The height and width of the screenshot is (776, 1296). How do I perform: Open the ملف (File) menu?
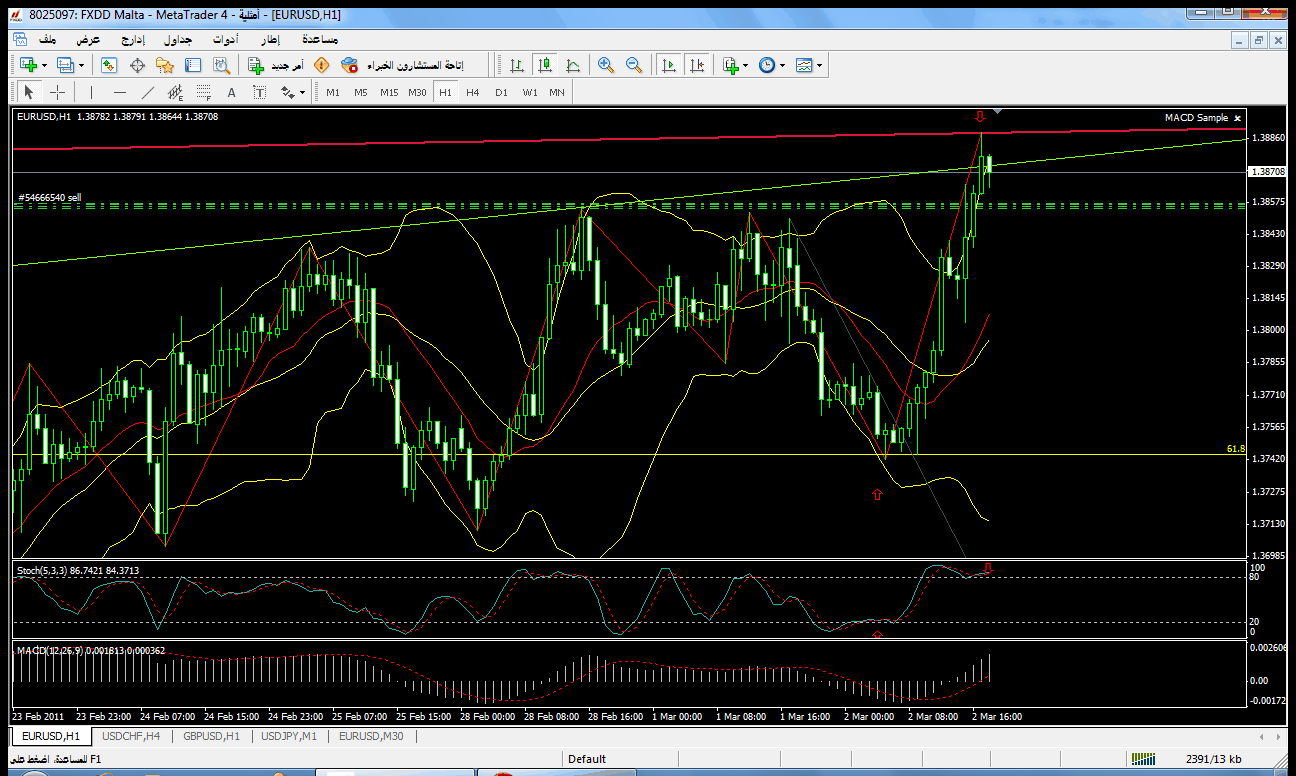[x=47, y=39]
